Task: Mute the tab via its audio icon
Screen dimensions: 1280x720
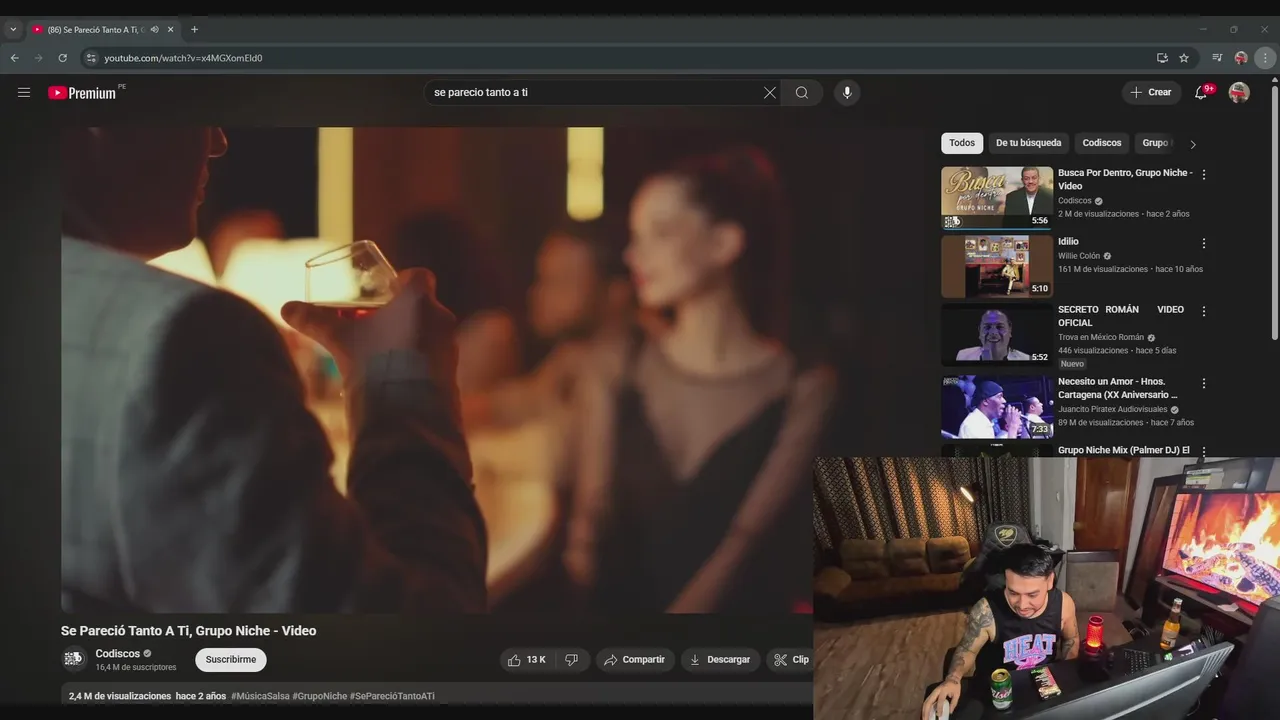Action: coord(154,30)
